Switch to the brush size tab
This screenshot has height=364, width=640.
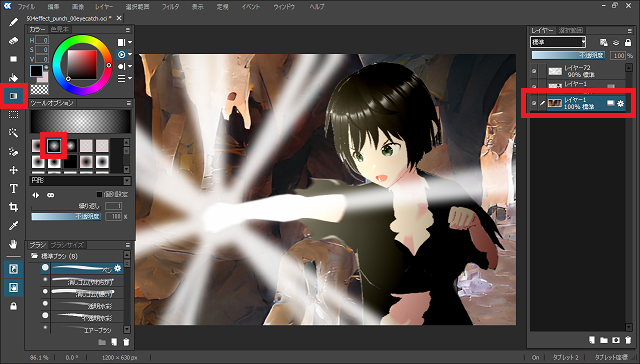(x=67, y=245)
